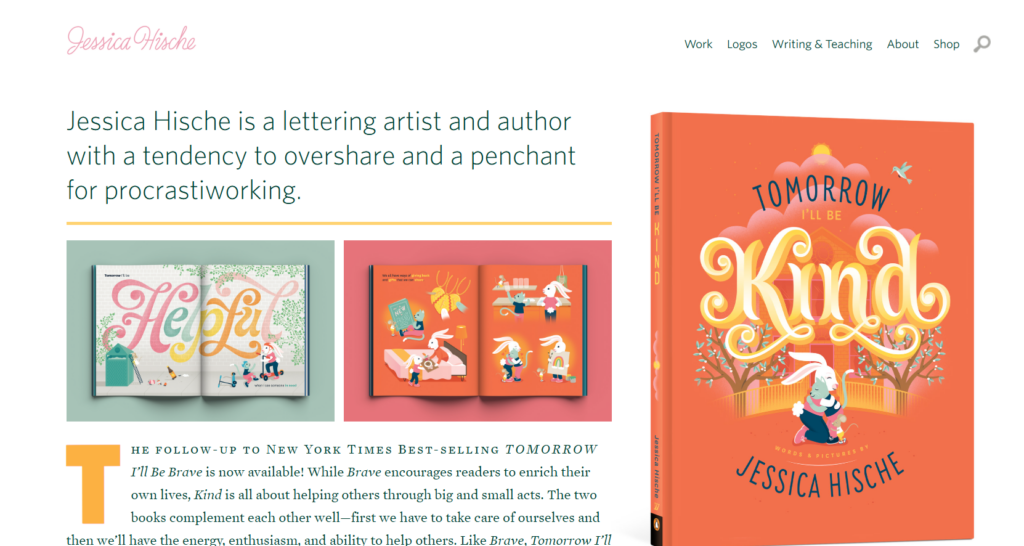Open the Work menu item
The image size is (1024, 546).
698,44
